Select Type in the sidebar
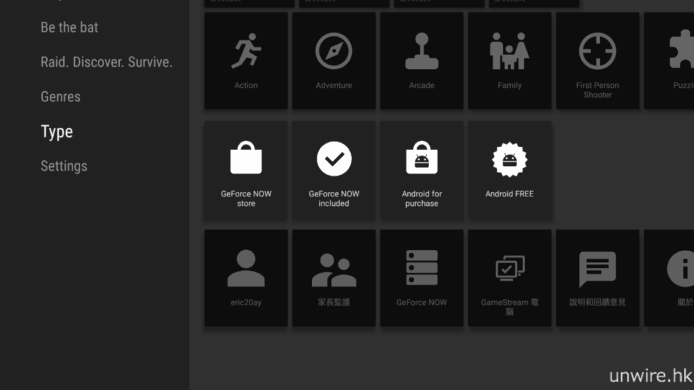694x390 pixels. (x=57, y=131)
